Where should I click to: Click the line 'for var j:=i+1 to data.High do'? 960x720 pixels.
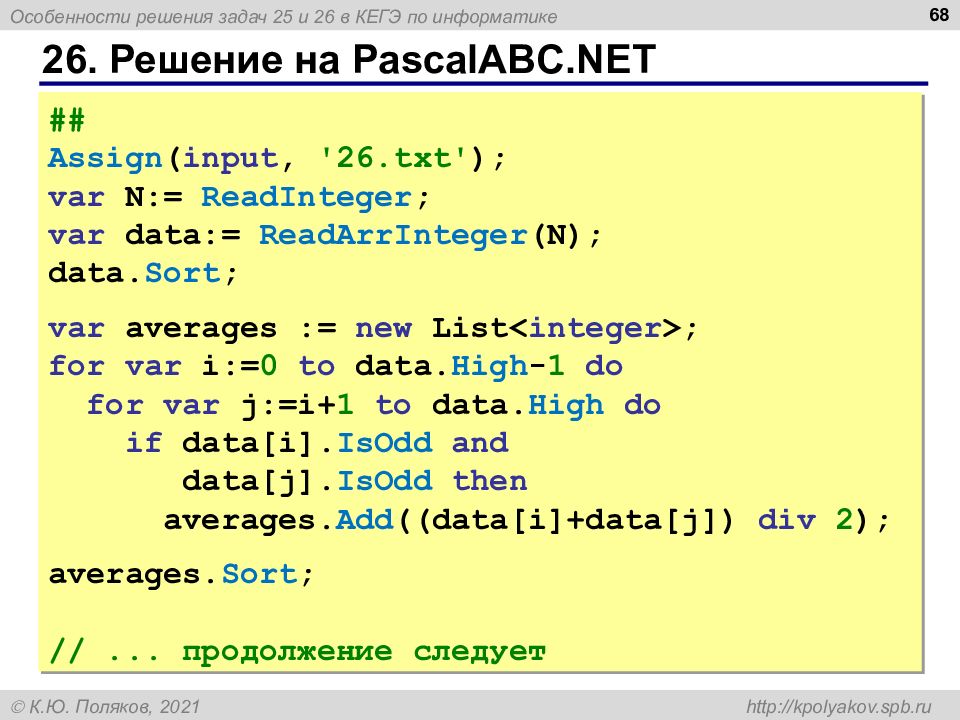(373, 405)
